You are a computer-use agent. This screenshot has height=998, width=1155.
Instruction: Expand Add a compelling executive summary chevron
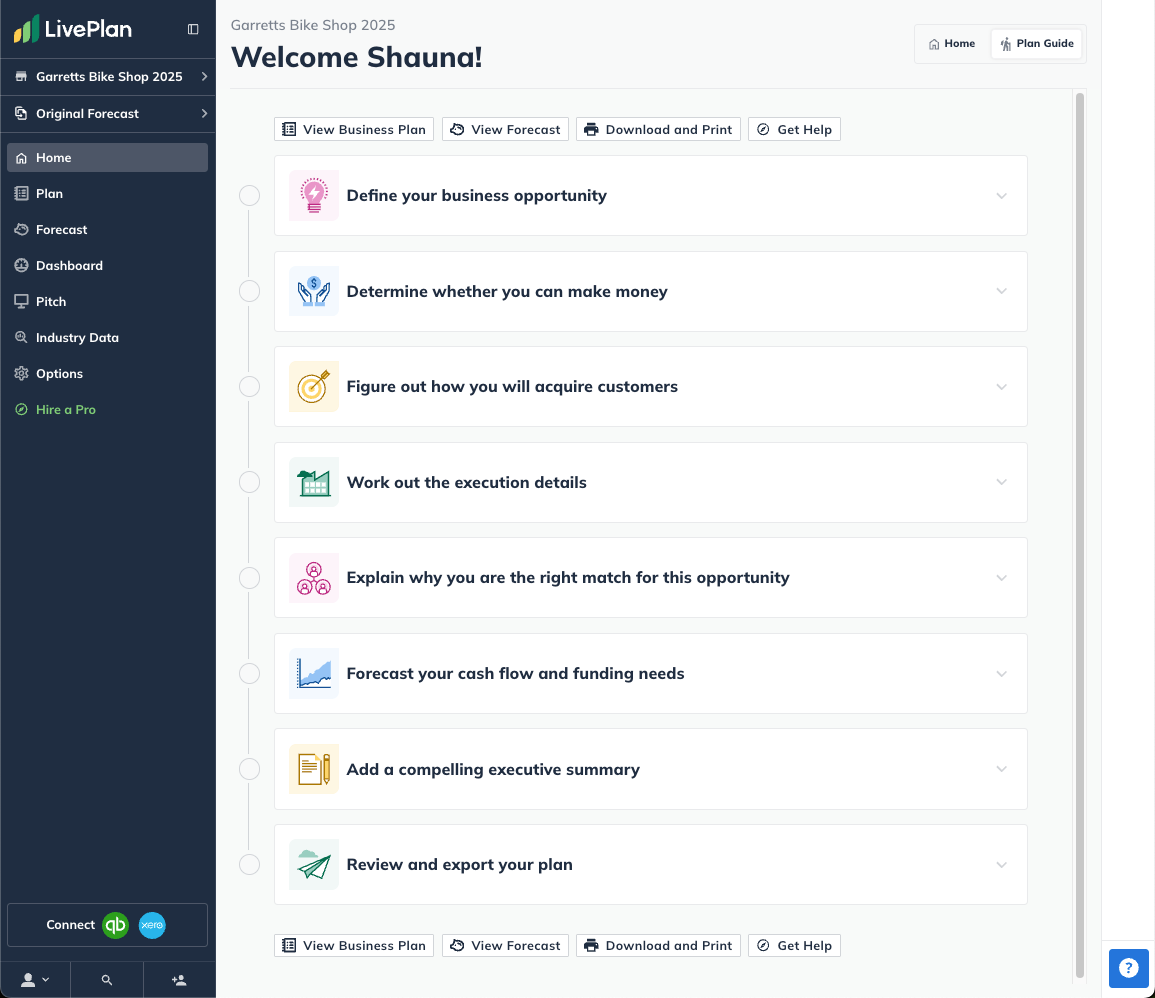point(1002,769)
